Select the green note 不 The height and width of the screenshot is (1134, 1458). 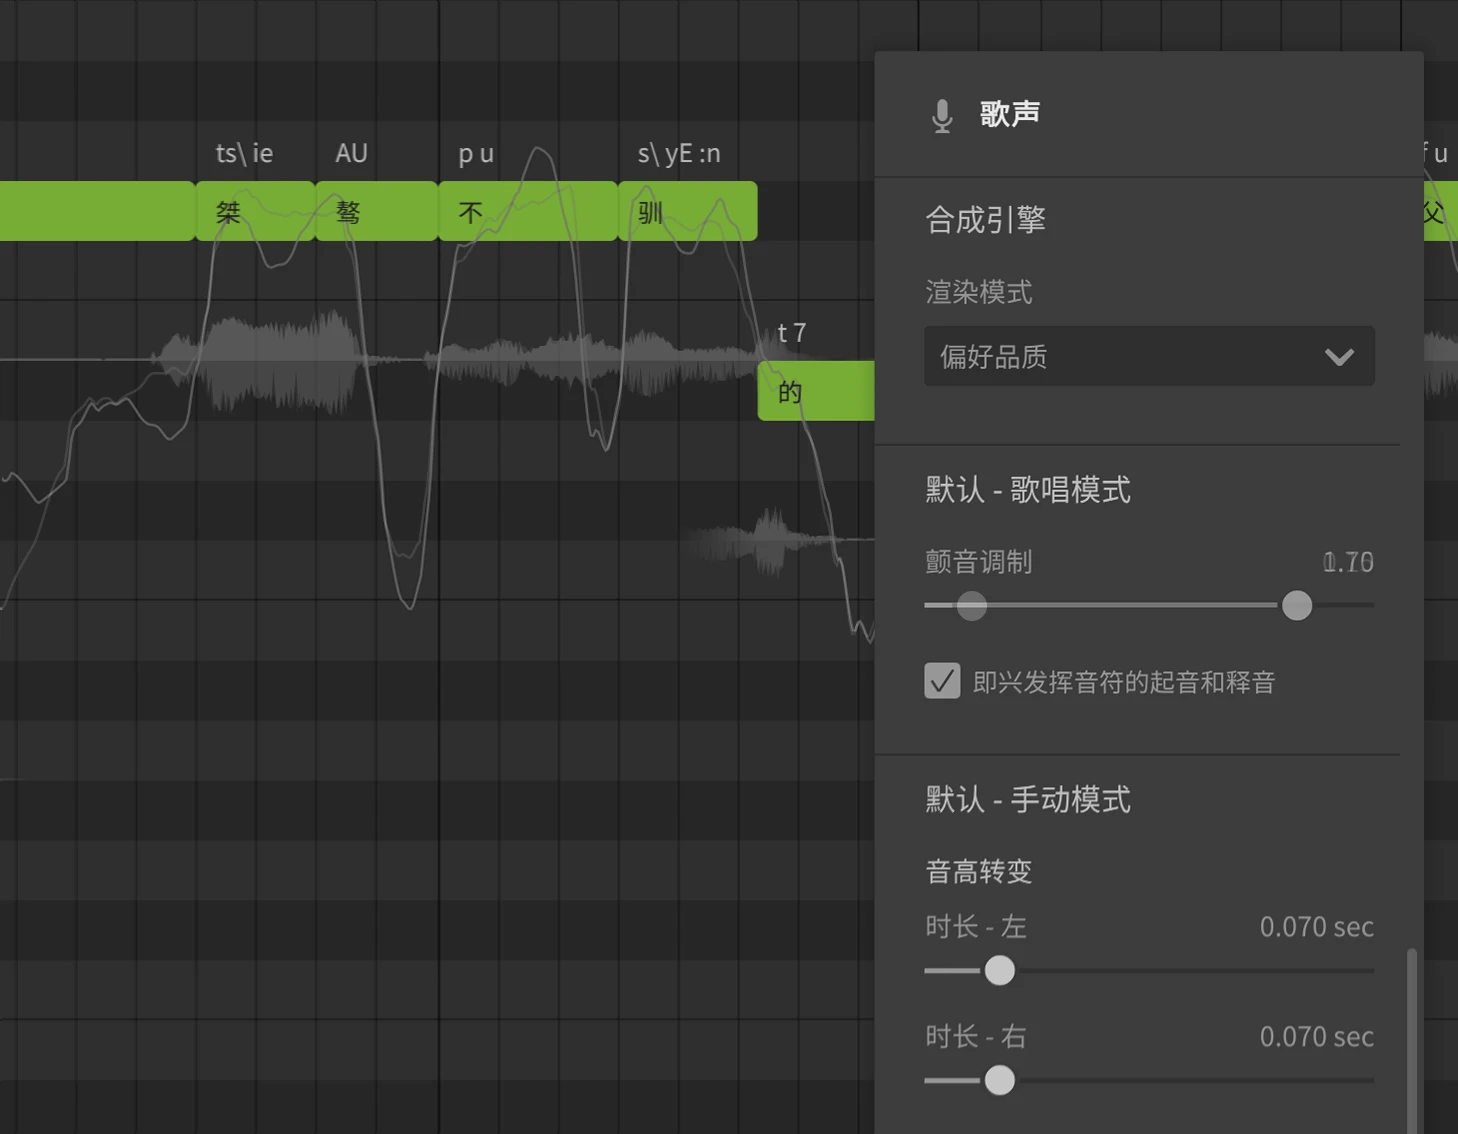[x=527, y=211]
